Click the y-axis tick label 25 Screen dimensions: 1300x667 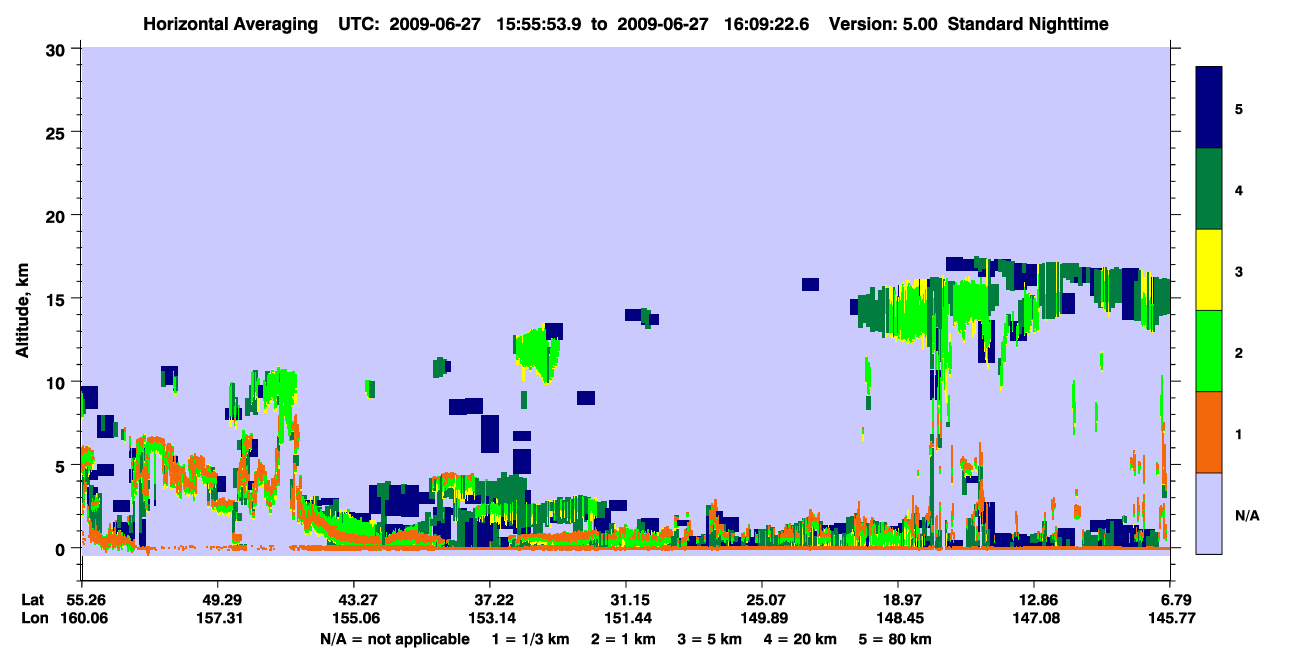point(58,133)
